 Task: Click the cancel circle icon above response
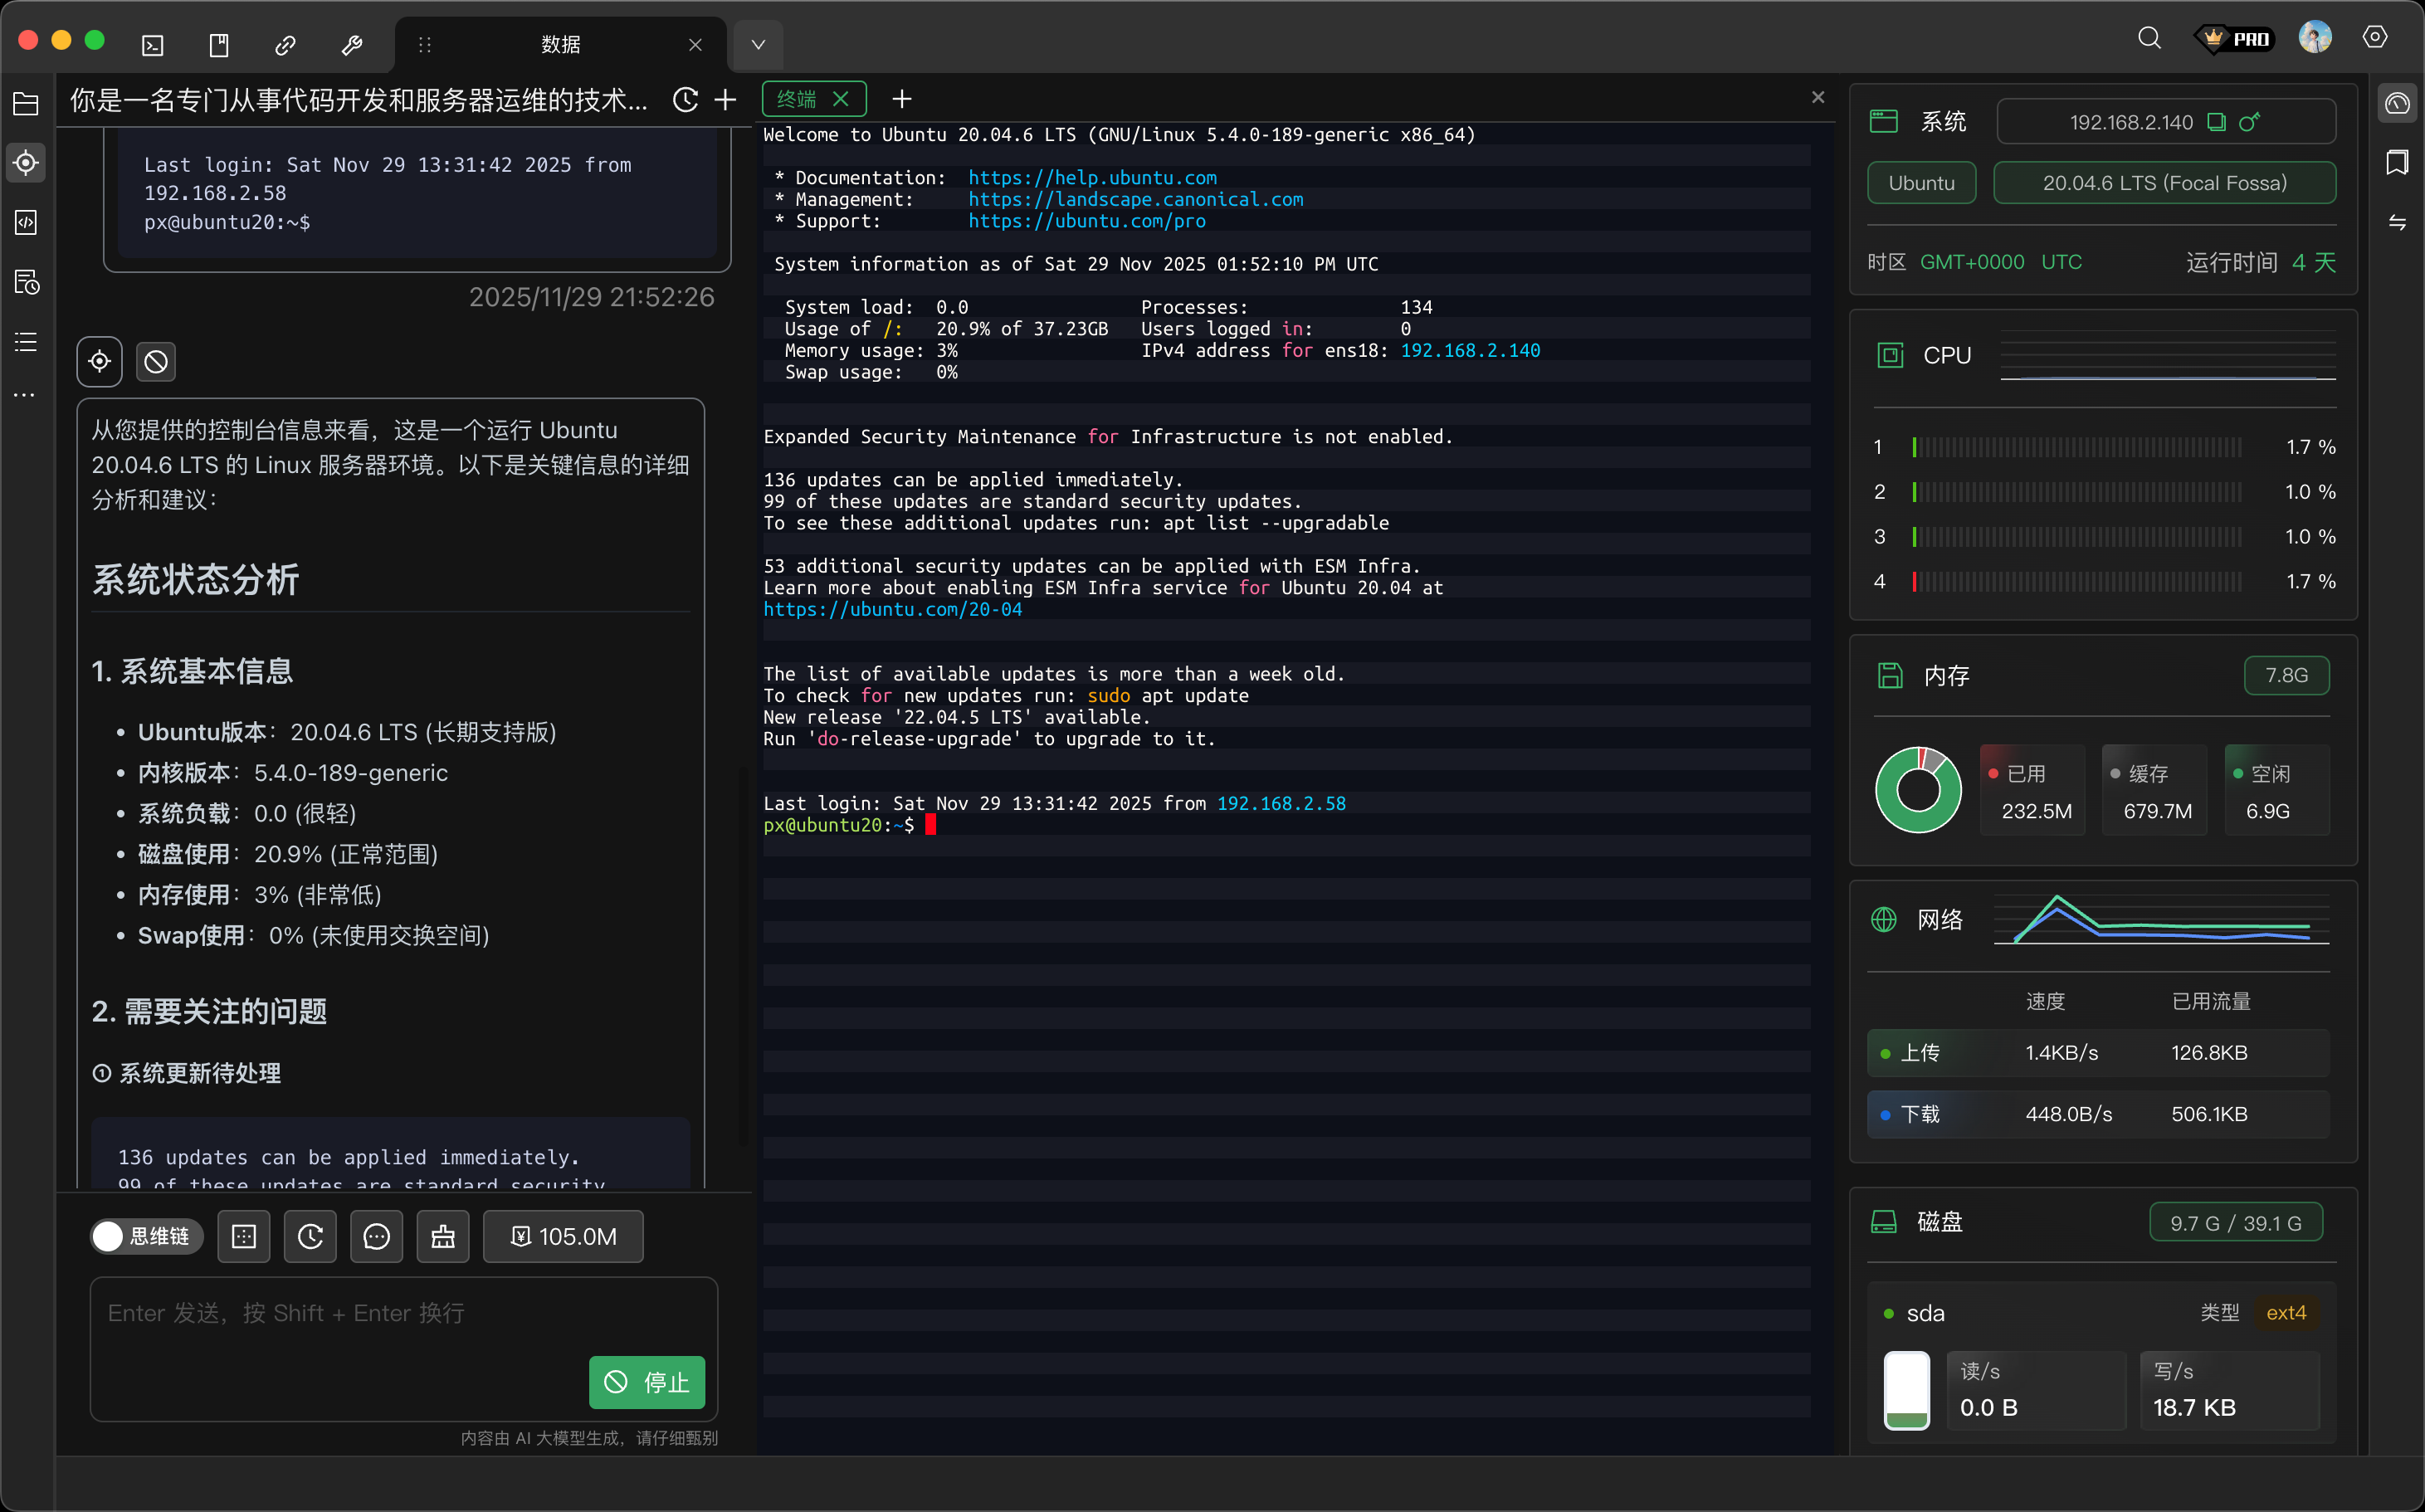[156, 361]
